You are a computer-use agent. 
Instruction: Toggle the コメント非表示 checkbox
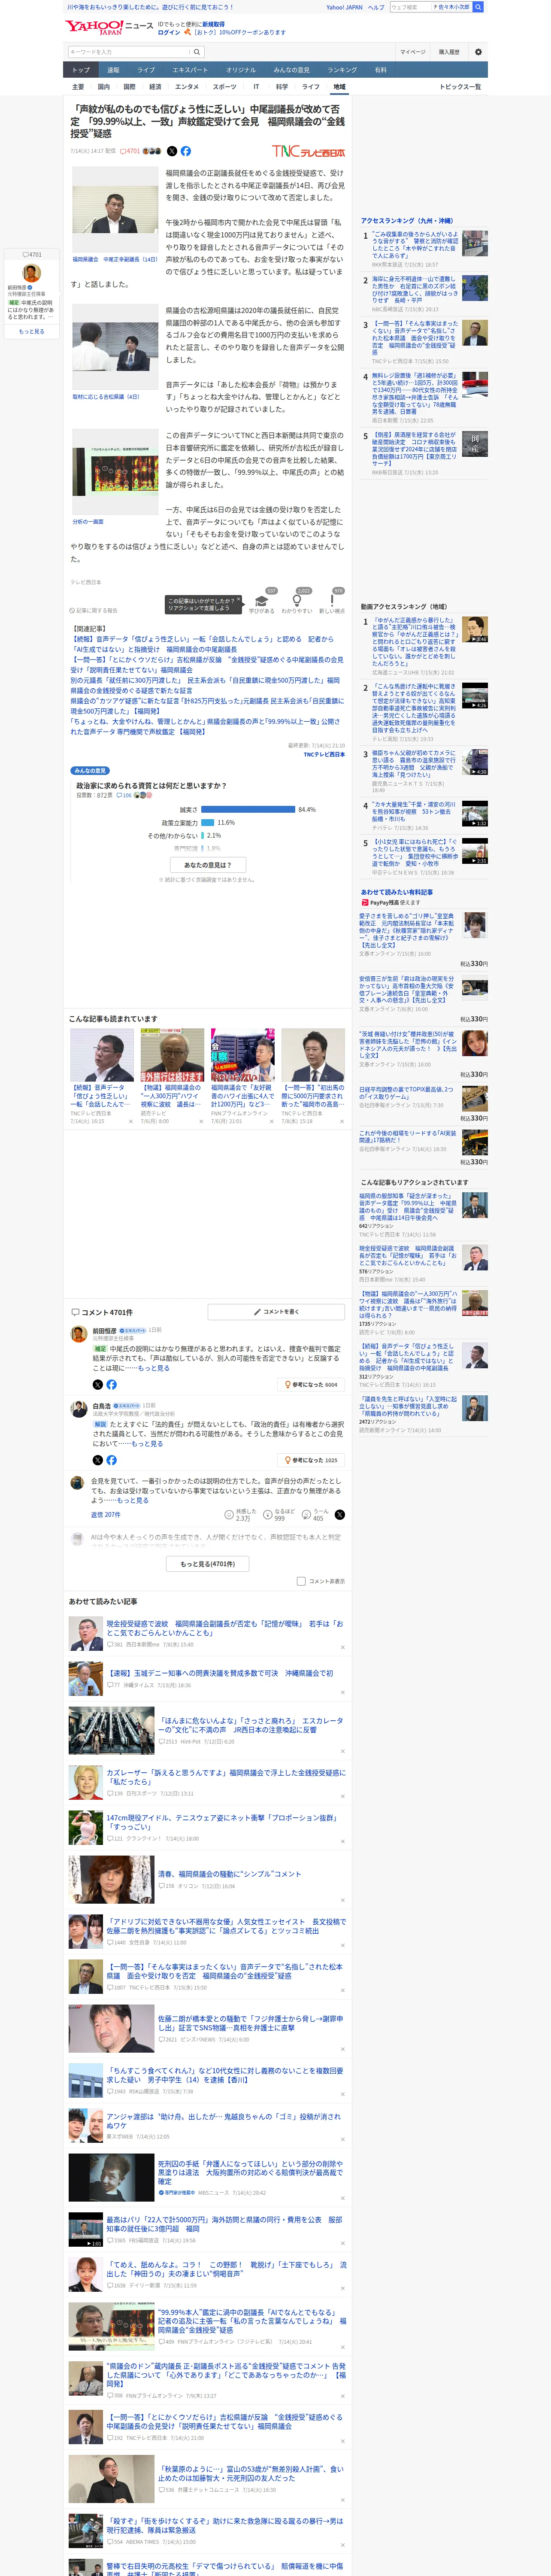click(x=301, y=1581)
